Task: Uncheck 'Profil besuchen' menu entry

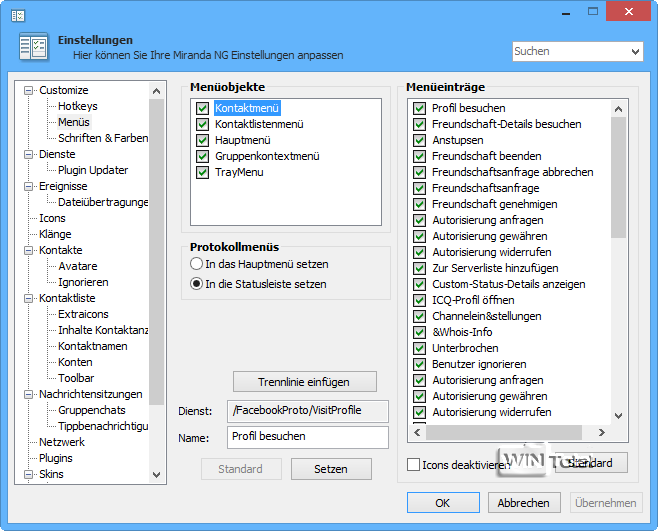Action: tap(419, 108)
